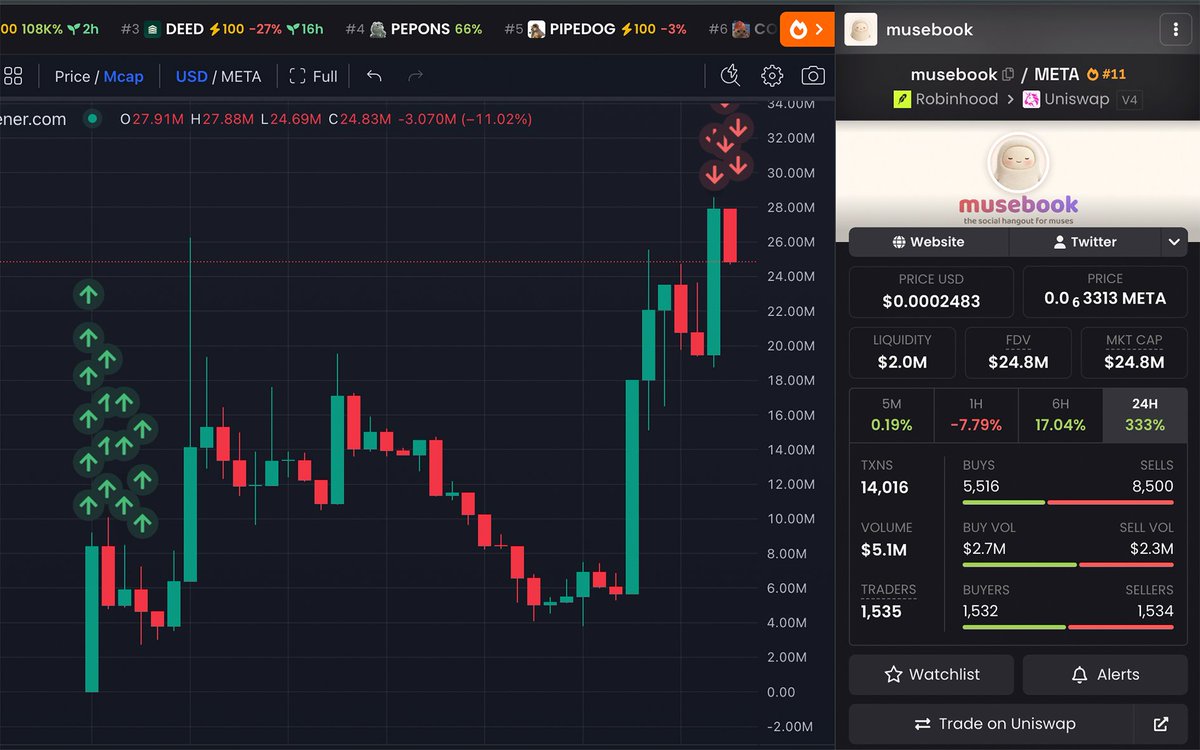Select the 1H timeframe tab
The height and width of the screenshot is (750, 1200).
[x=976, y=416]
